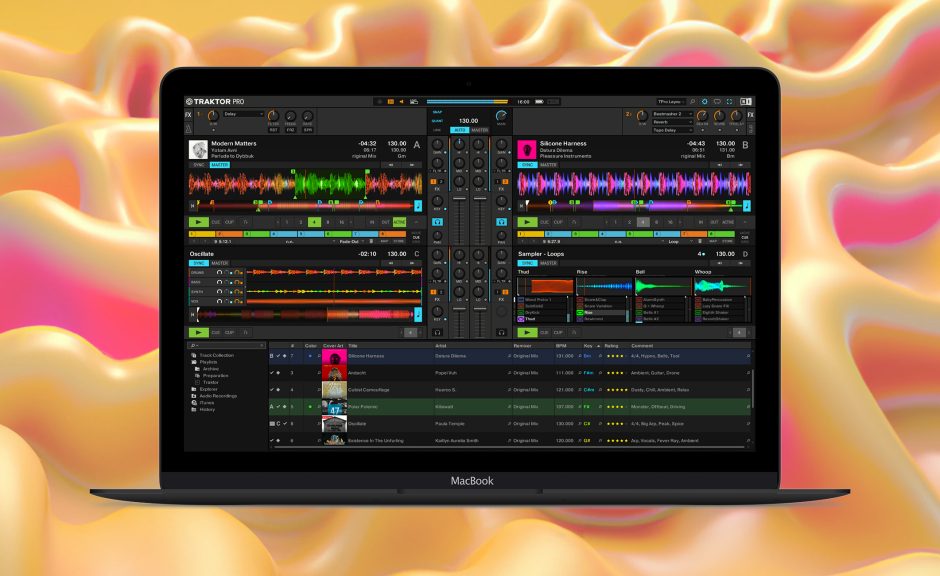
Task: Open the Track Collection folder in browser
Action: [216, 355]
